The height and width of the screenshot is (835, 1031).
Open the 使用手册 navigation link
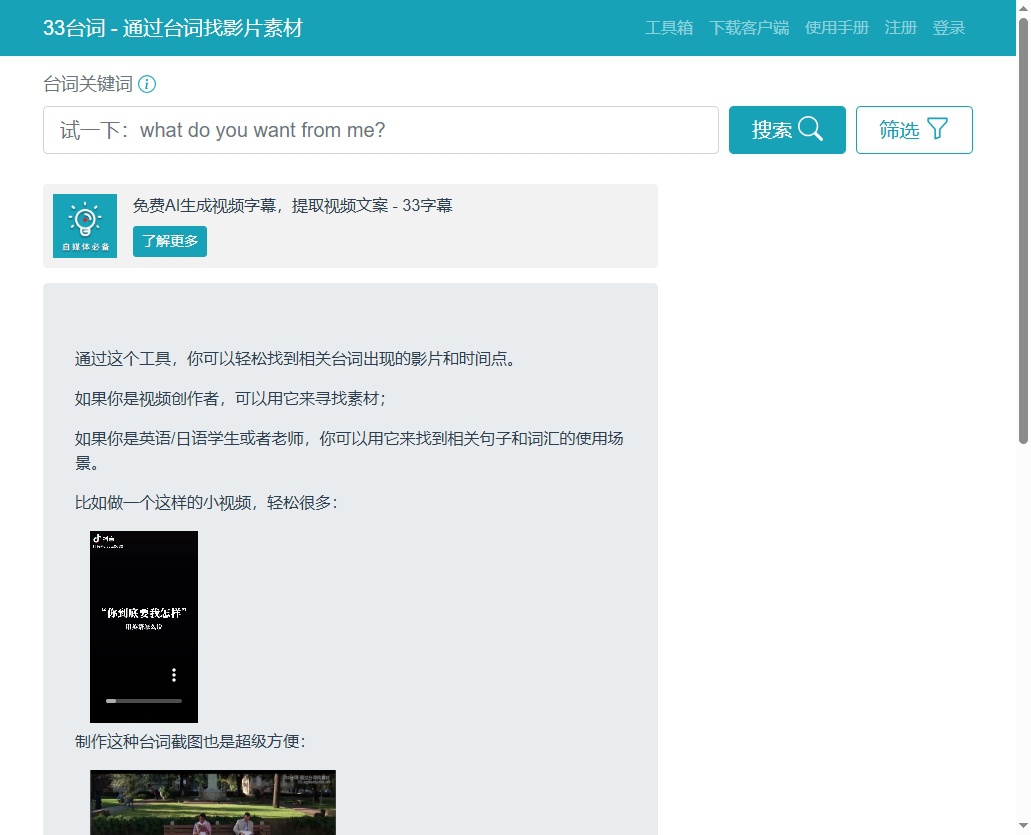[x=836, y=28]
